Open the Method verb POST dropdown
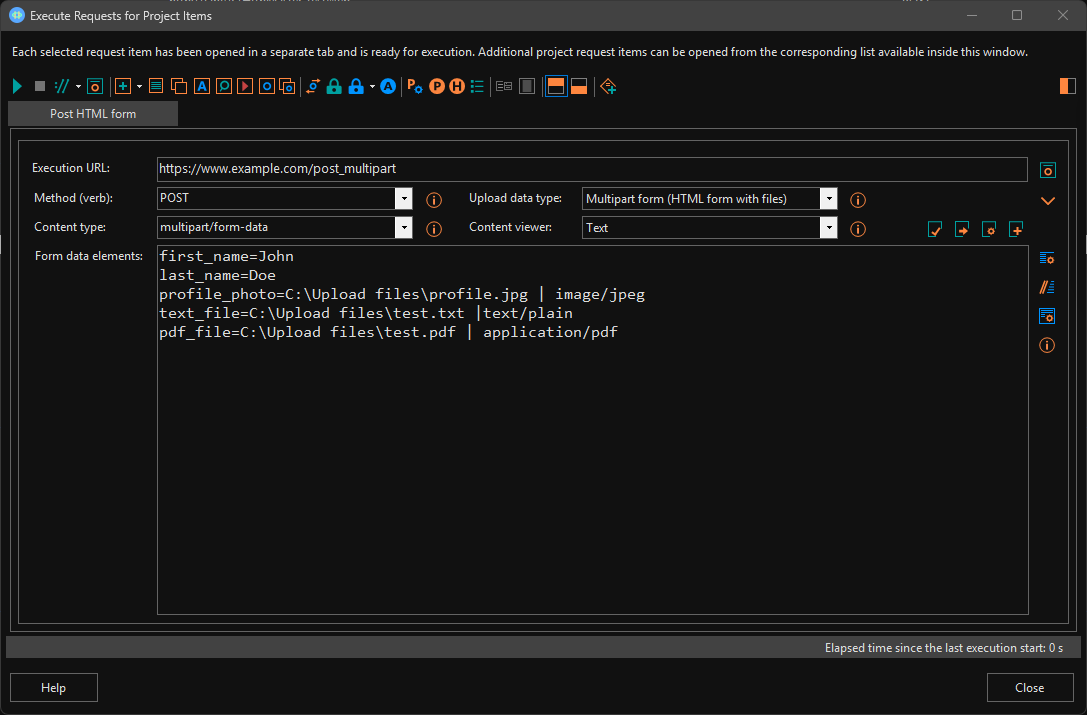This screenshot has width=1087, height=715. tap(403, 198)
